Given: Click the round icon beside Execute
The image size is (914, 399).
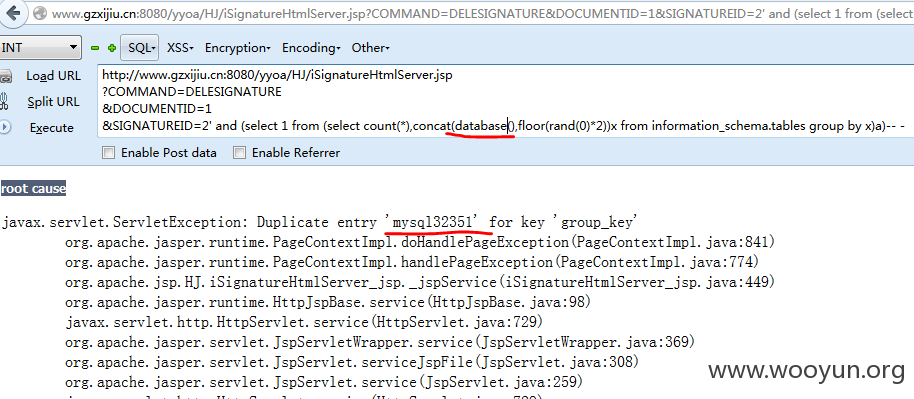Looking at the screenshot, I should (x=5, y=127).
